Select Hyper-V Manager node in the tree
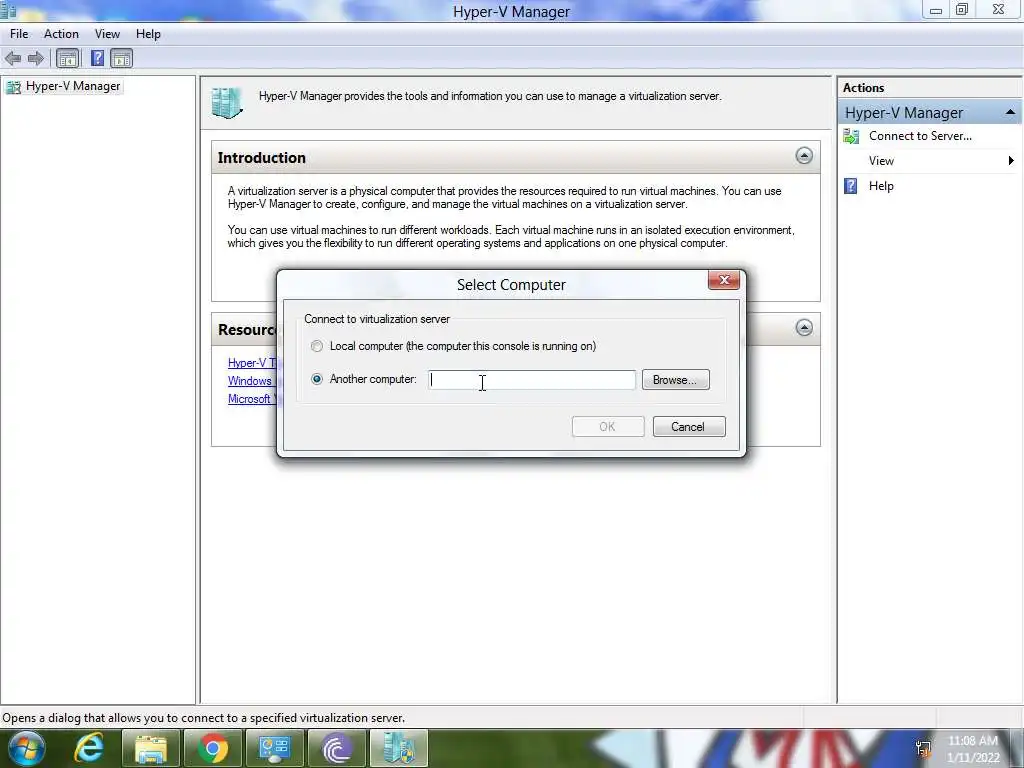This screenshot has width=1024, height=768. coord(63,86)
